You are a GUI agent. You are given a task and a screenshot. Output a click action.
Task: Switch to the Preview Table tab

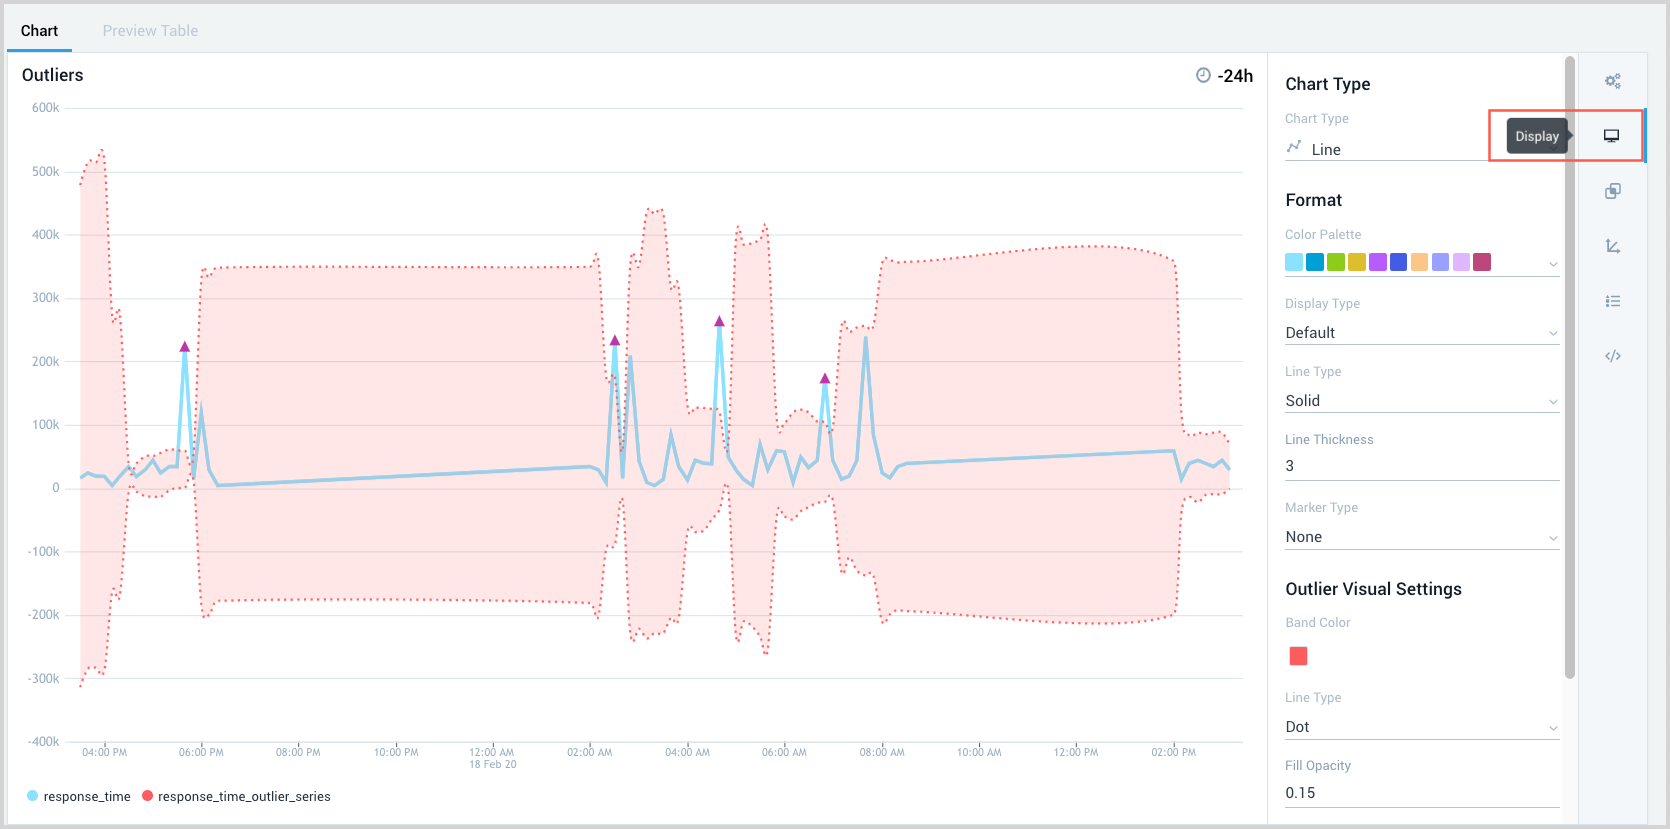[x=150, y=31]
